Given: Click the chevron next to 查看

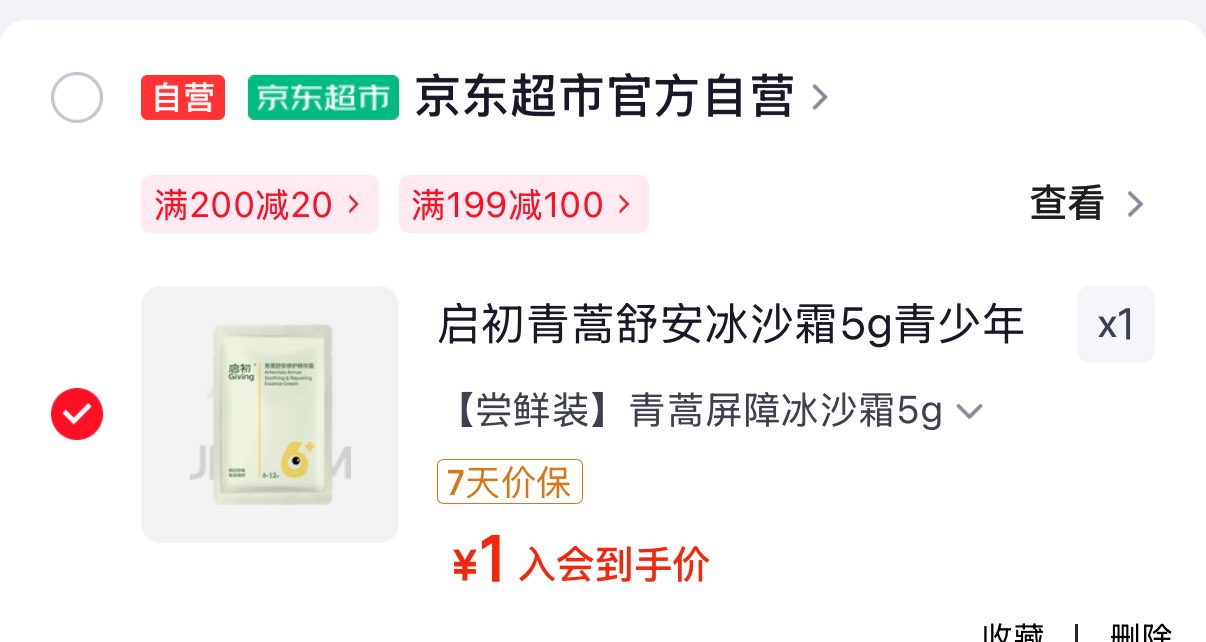Looking at the screenshot, I should tap(1134, 205).
